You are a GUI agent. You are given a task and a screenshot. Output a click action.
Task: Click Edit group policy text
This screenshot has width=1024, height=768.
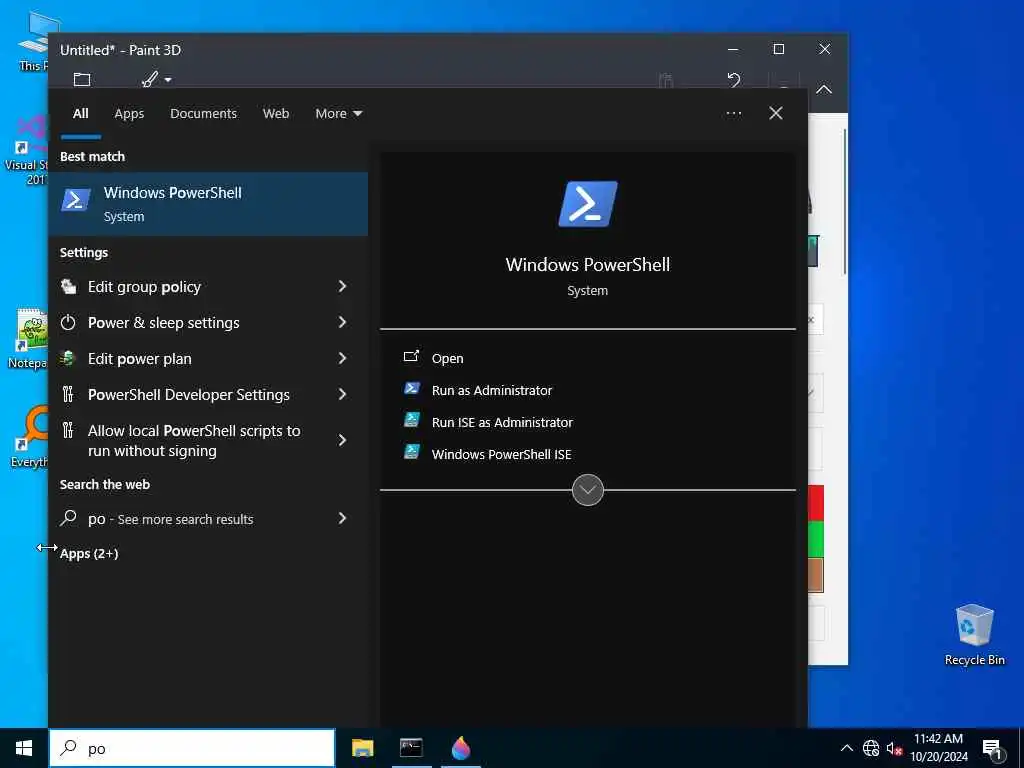(144, 287)
